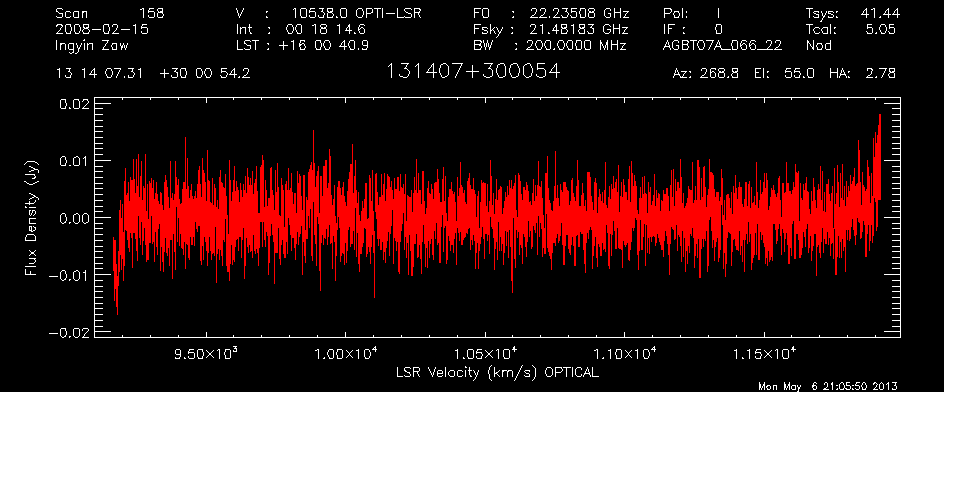Click the IF value 0
Screen dimensions: 962x490
point(718,29)
